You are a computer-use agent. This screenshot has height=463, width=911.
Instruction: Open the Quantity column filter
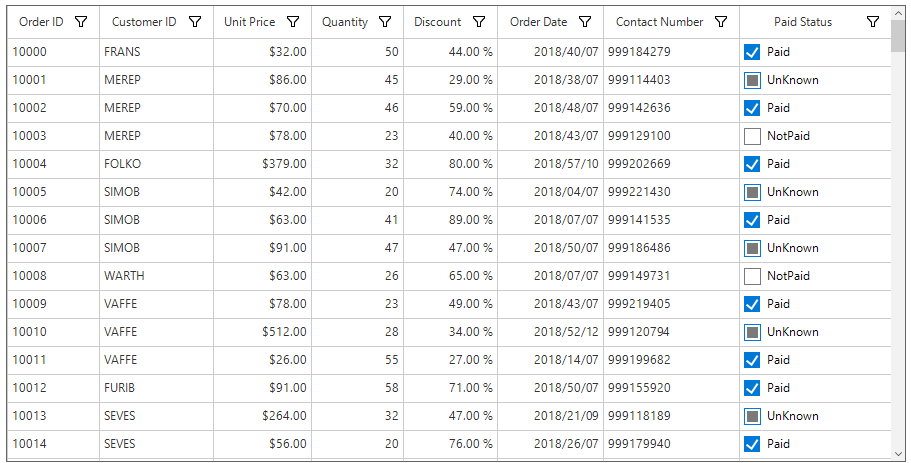385,22
